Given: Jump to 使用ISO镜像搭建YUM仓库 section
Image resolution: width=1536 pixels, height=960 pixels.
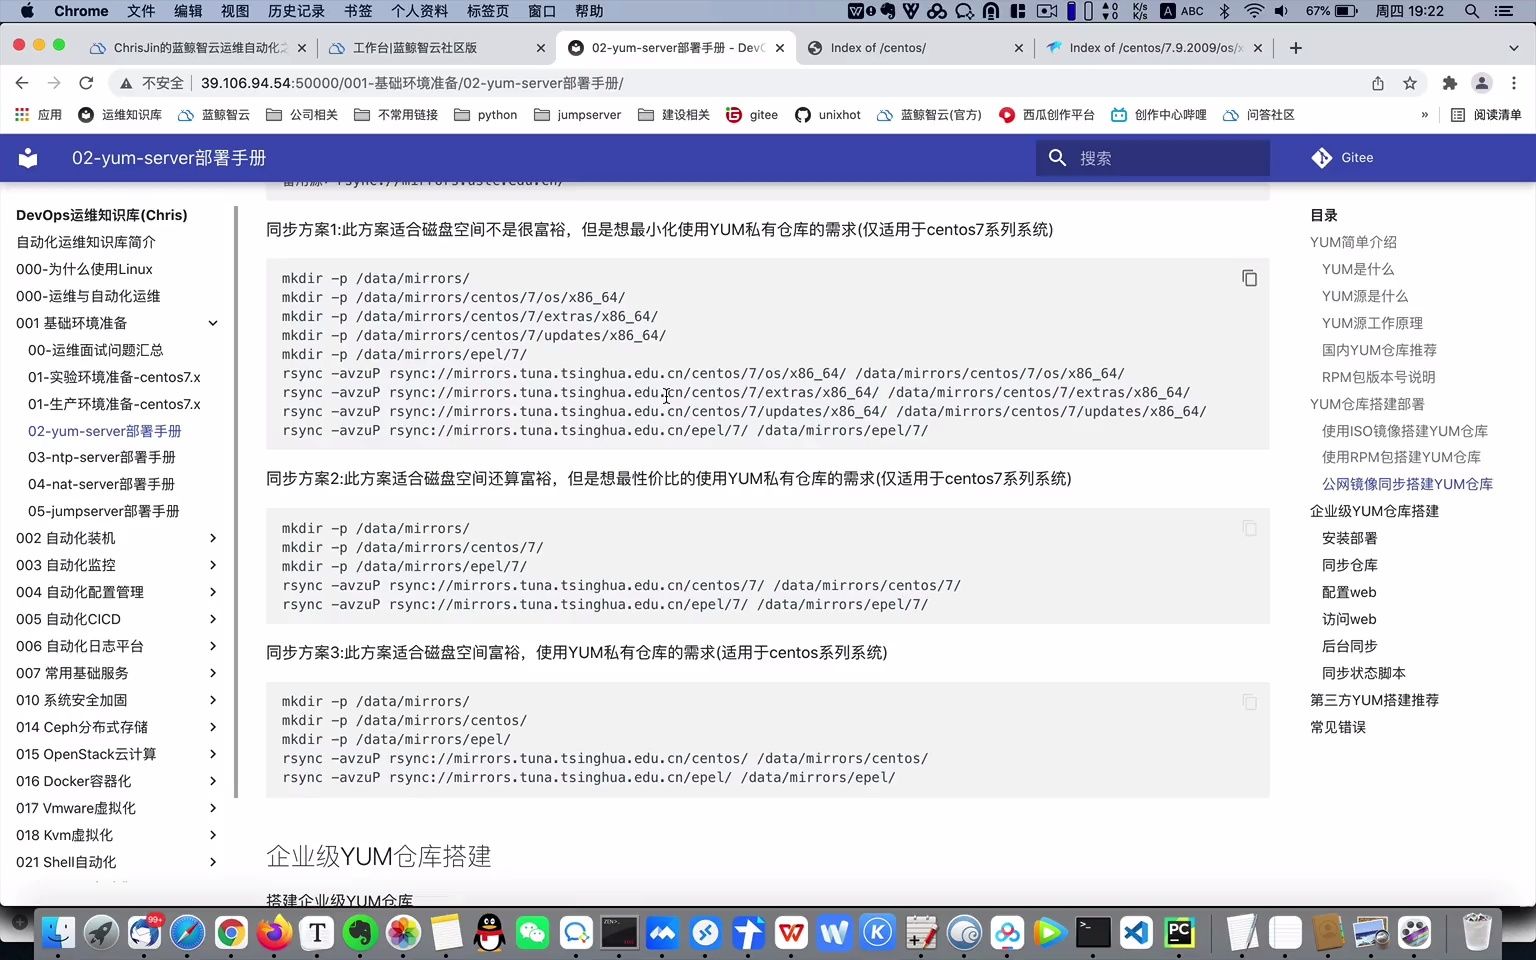Looking at the screenshot, I should (x=1405, y=431).
